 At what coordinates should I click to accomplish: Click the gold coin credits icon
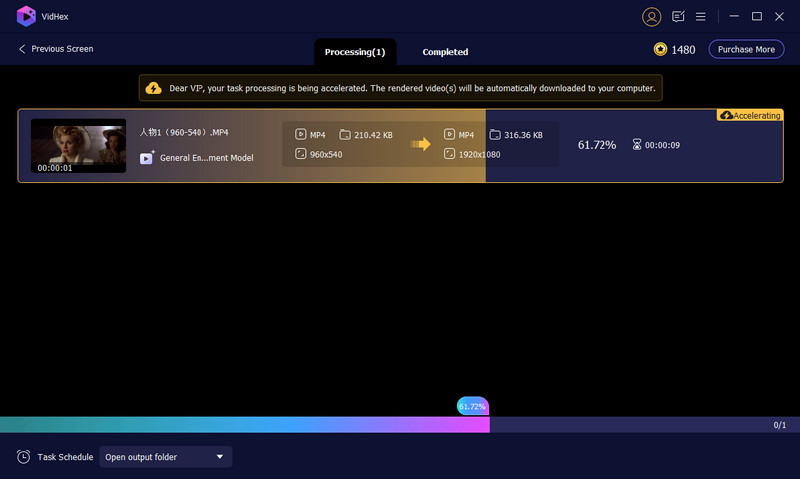660,49
